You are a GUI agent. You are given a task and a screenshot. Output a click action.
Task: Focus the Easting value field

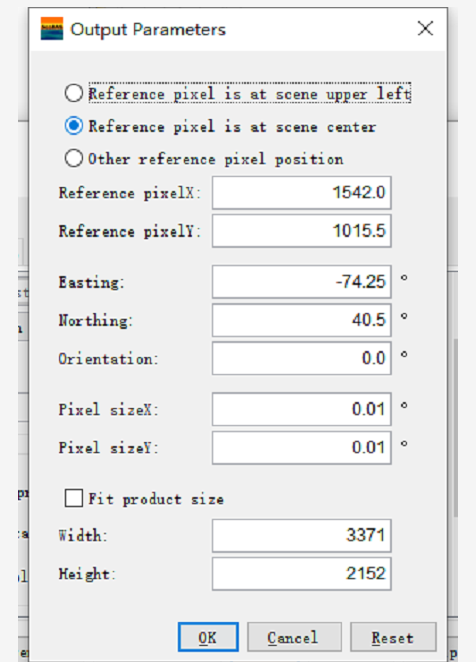coord(302,282)
